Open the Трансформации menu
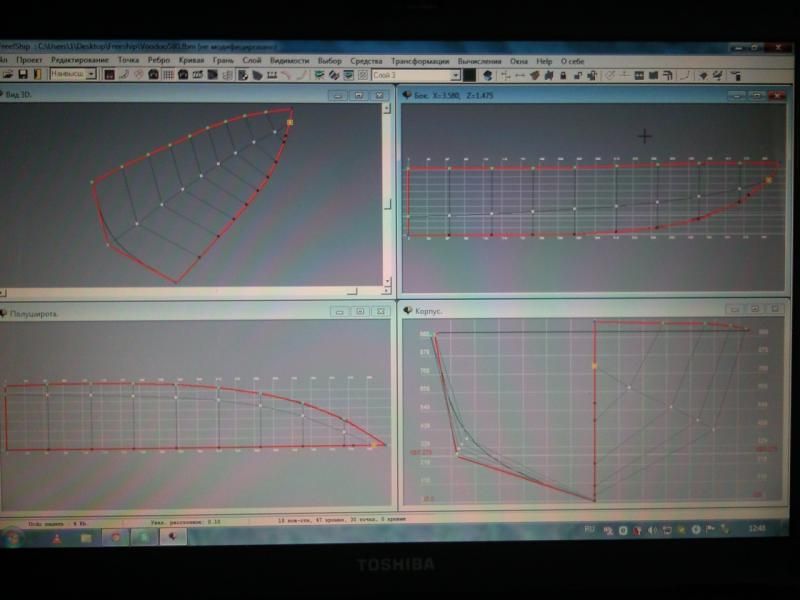Viewport: 800px width, 600px height. pyautogui.click(x=419, y=61)
